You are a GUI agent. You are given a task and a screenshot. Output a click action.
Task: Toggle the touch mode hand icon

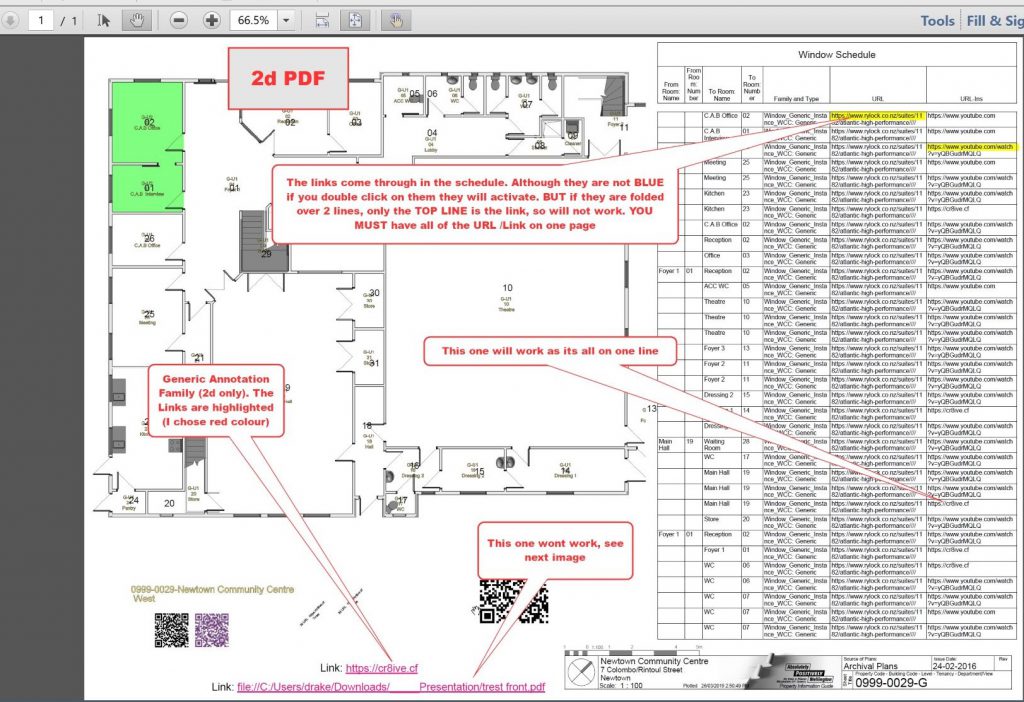pyautogui.click(x=396, y=20)
